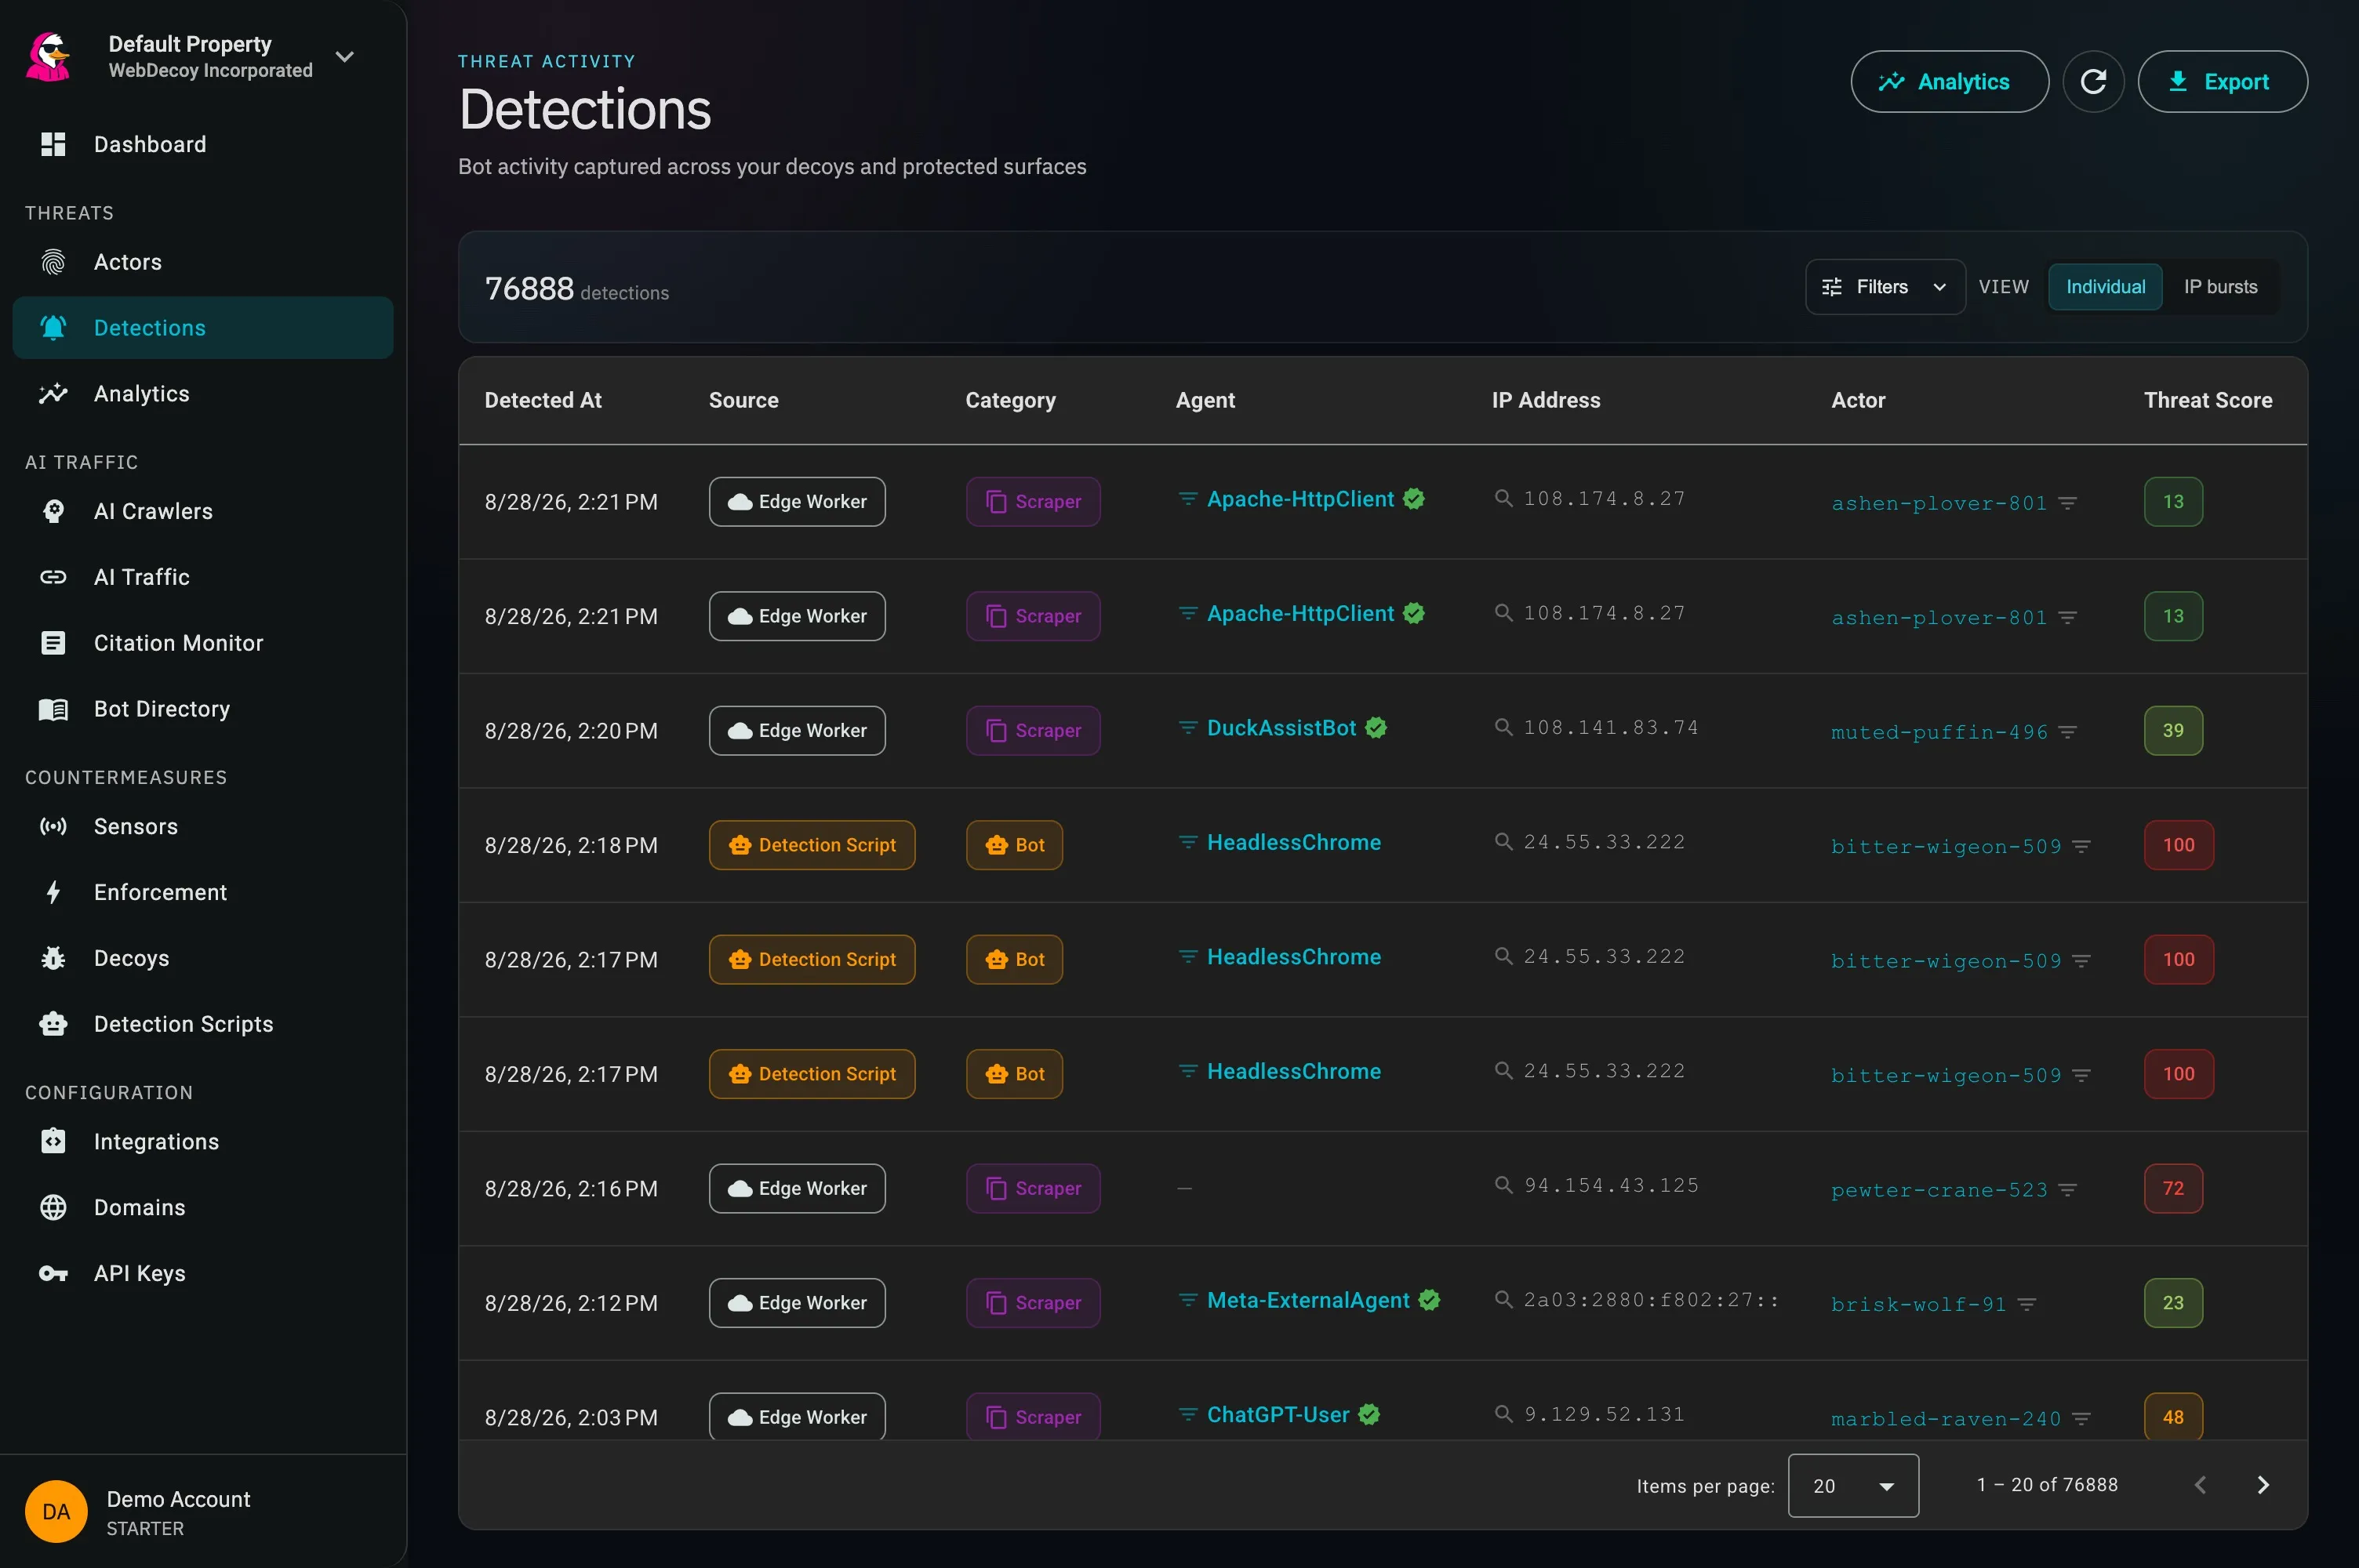The width and height of the screenshot is (2359, 1568).
Task: Open AI Traffic in sidebar
Action: coord(202,577)
